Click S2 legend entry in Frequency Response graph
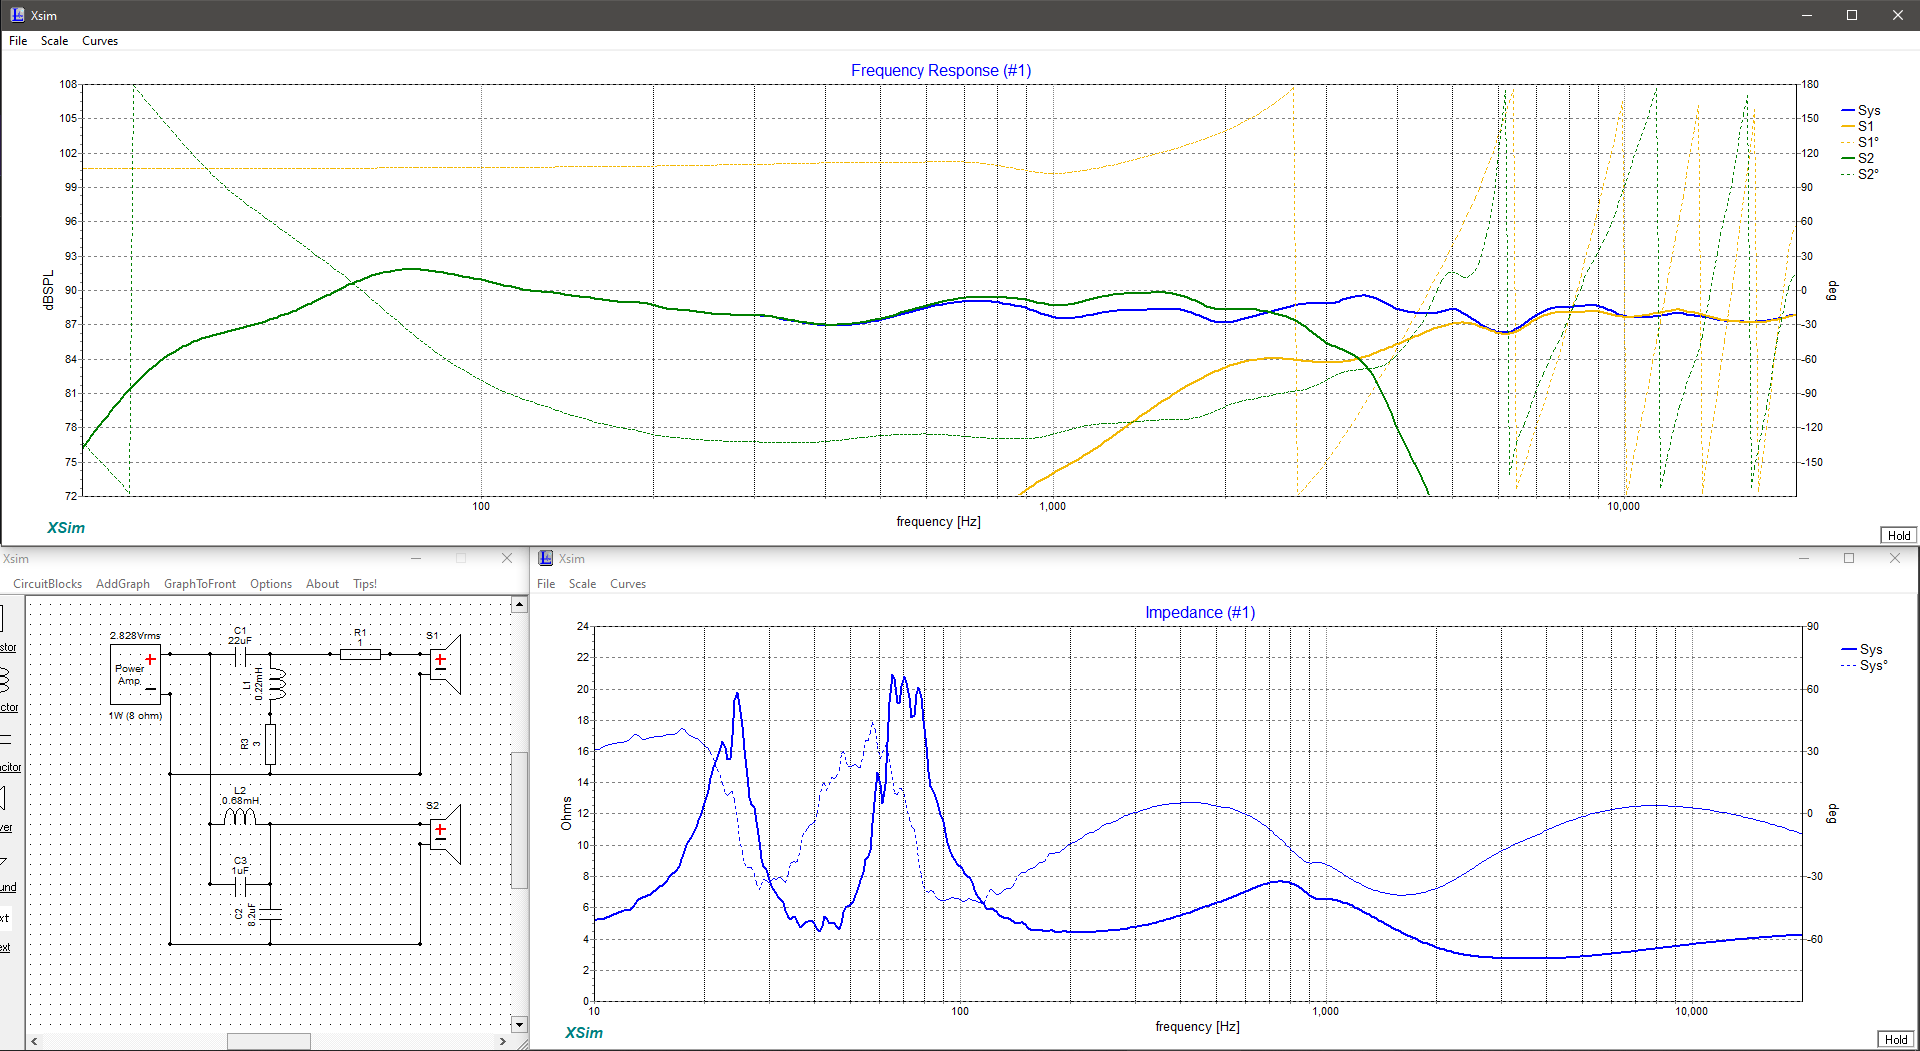 point(1858,158)
